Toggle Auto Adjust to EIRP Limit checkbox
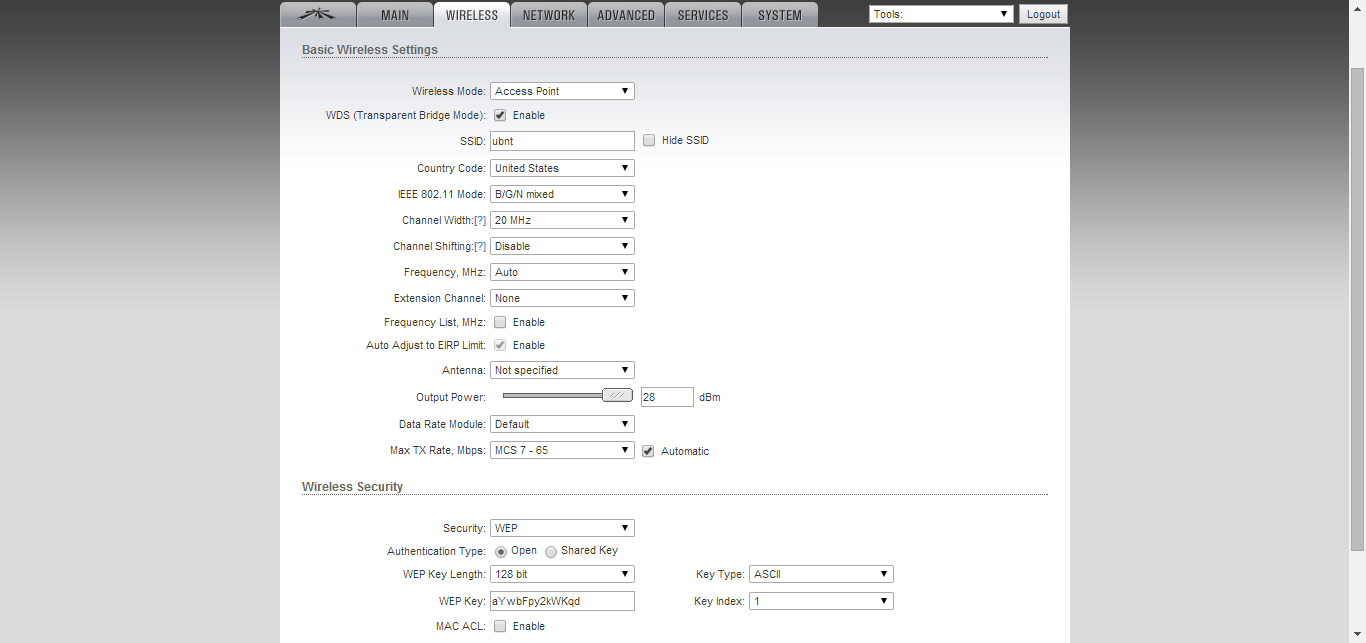The height and width of the screenshot is (643, 1366). [500, 345]
